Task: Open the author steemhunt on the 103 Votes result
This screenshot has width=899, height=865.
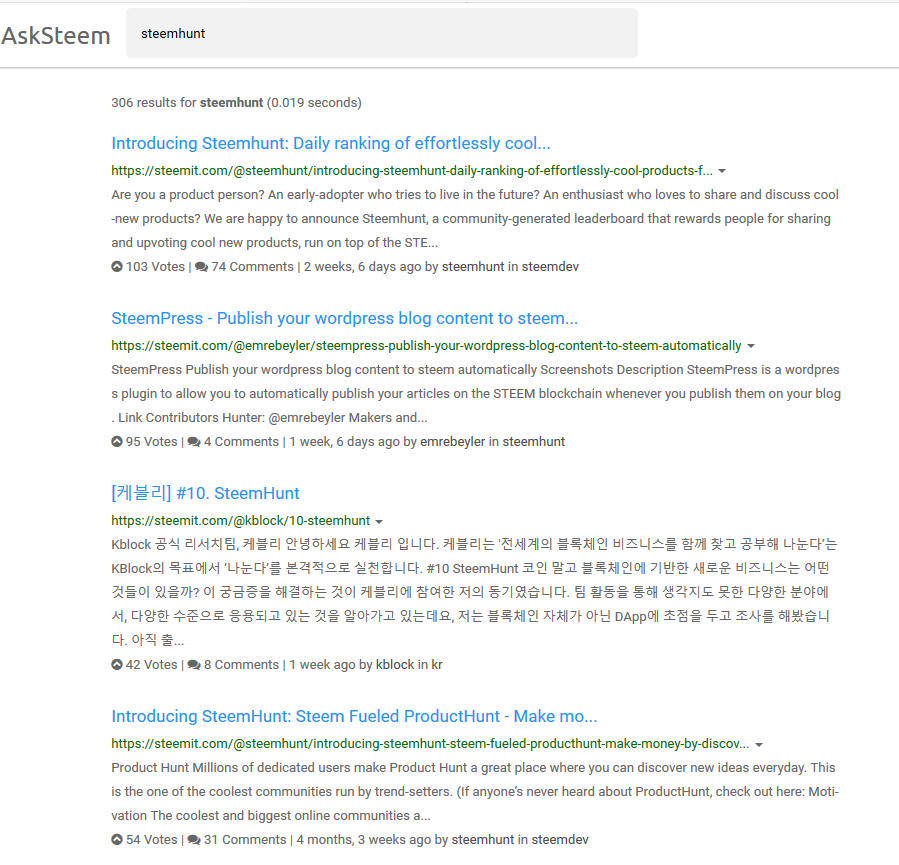Action: pyautogui.click(x=473, y=267)
